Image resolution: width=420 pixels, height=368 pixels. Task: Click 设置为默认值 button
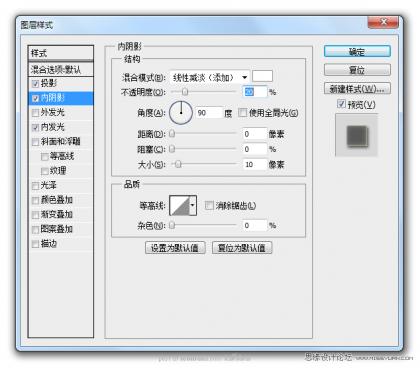(x=175, y=248)
